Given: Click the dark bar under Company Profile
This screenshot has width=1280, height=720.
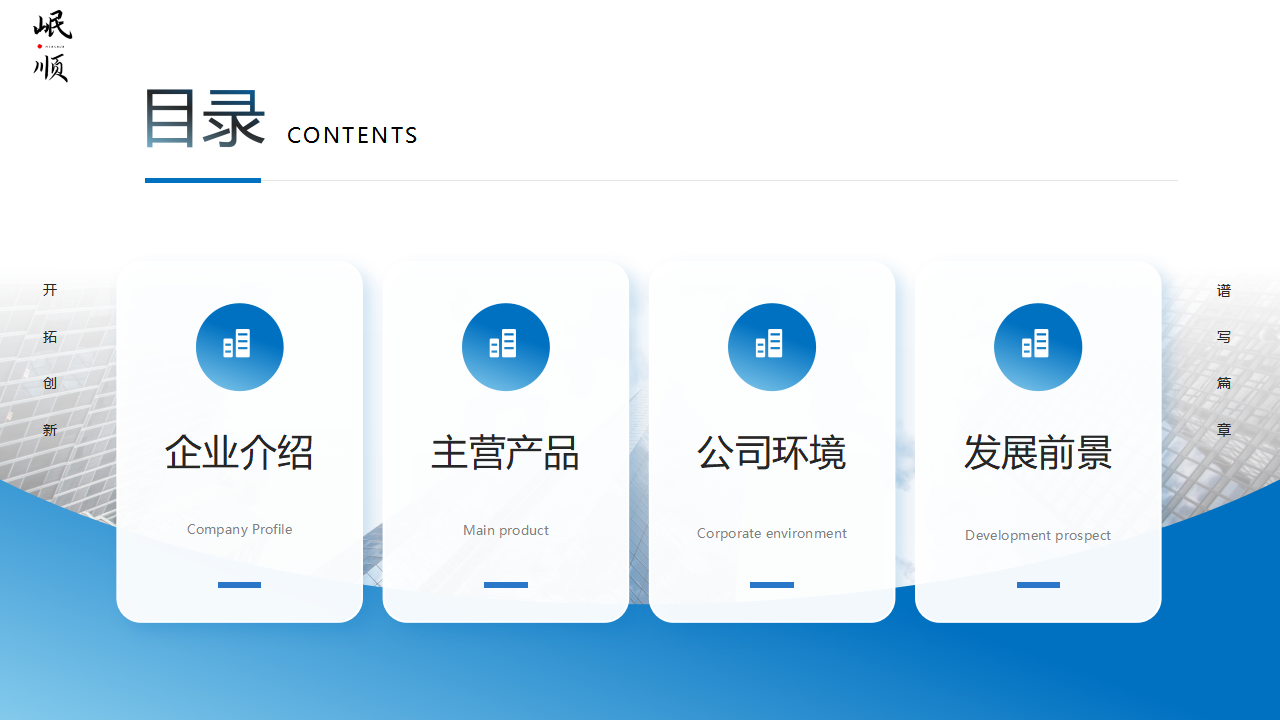Looking at the screenshot, I should point(239,585).
